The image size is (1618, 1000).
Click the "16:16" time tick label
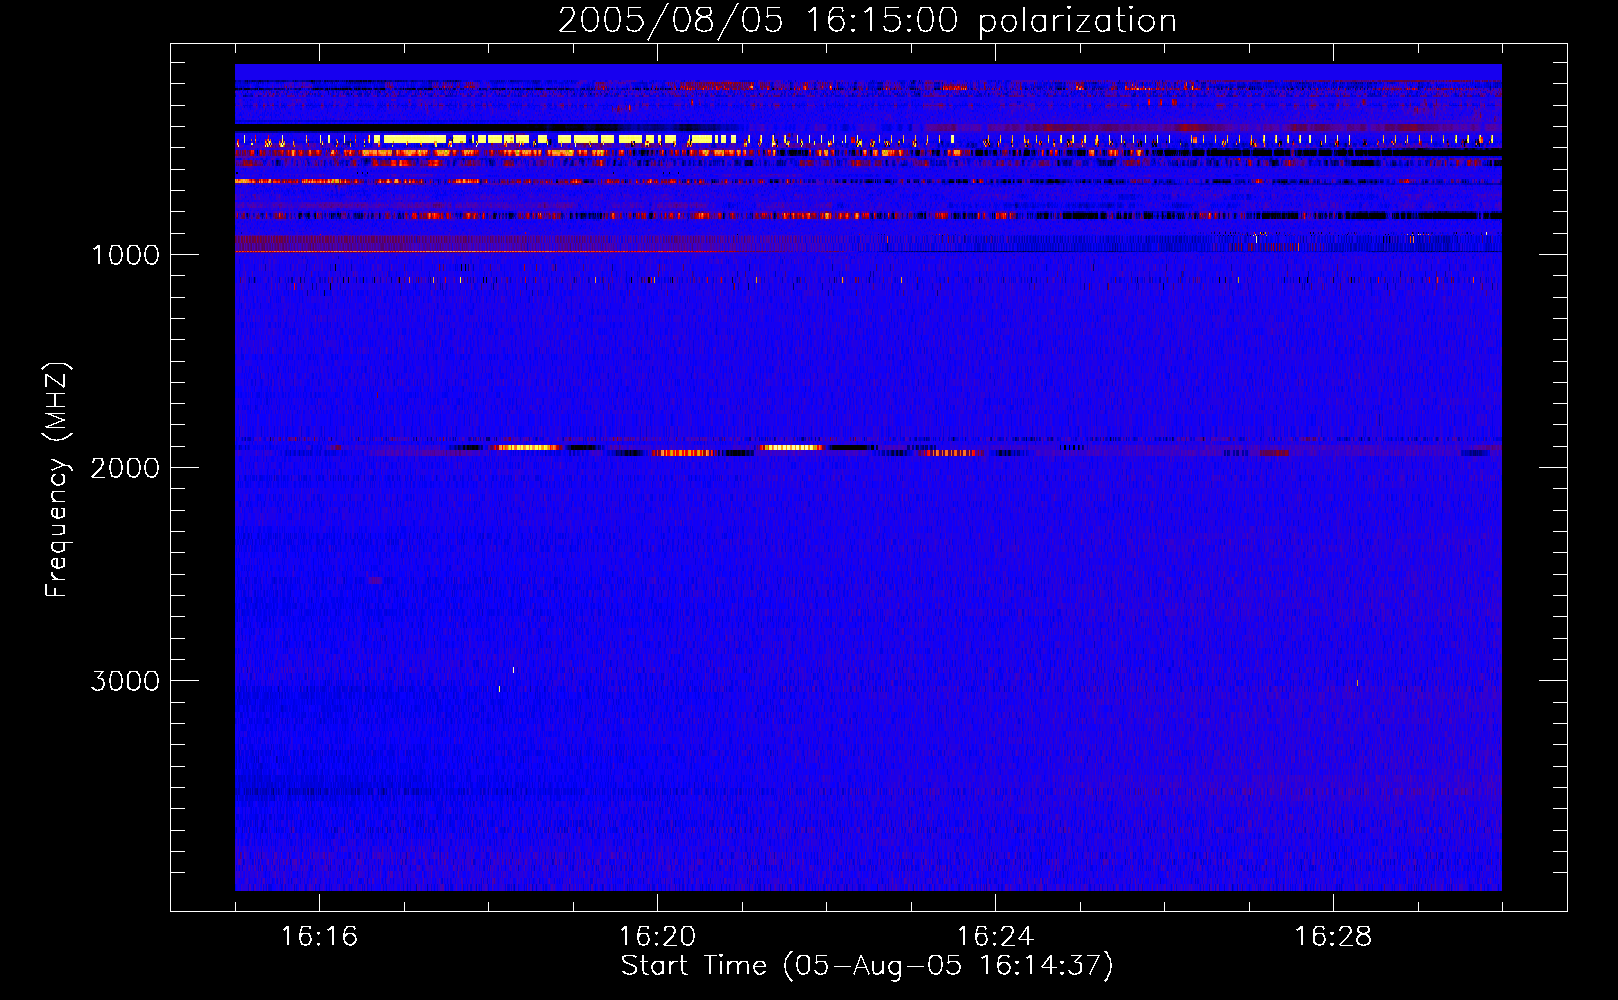click(x=319, y=937)
